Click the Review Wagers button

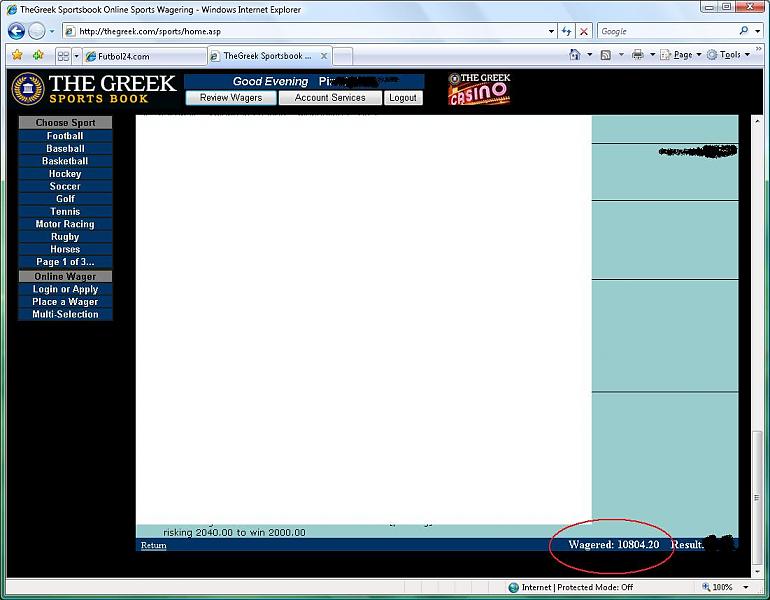click(231, 98)
